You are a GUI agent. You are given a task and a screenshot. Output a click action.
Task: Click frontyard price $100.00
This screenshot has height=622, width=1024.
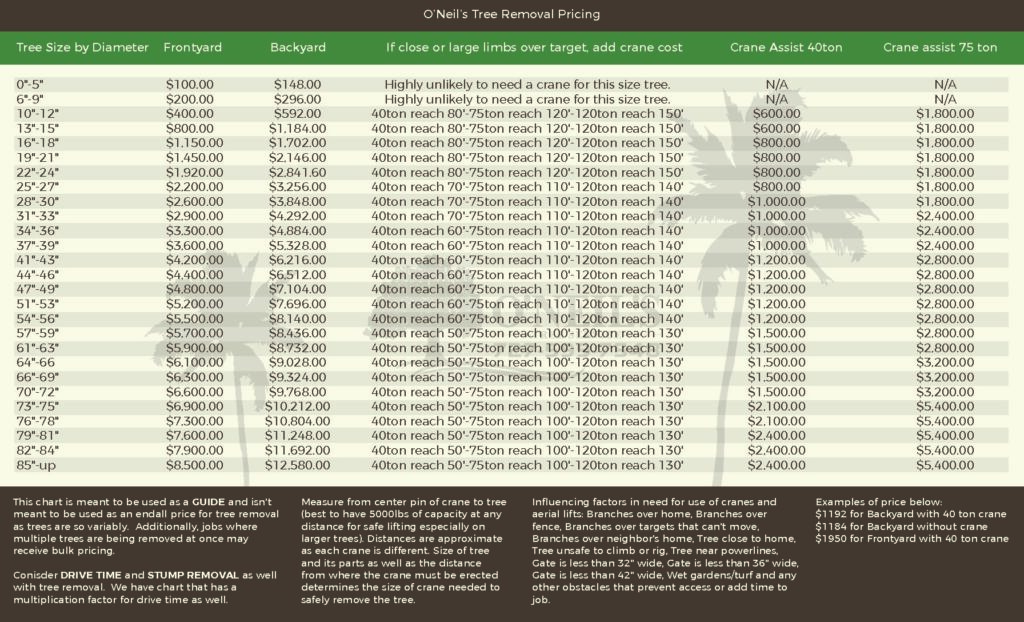(189, 84)
